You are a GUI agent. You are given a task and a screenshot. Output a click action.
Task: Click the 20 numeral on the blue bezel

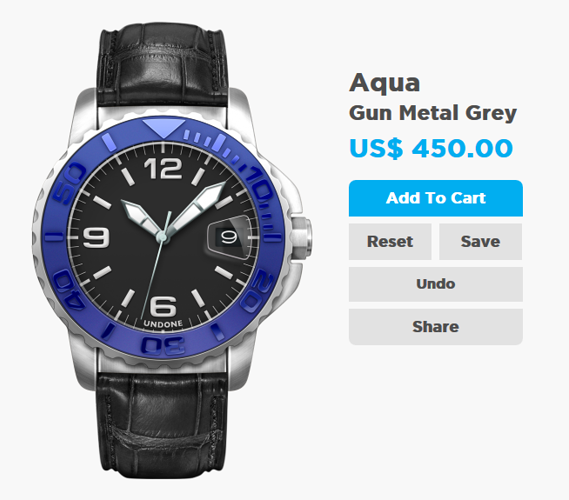[257, 291]
